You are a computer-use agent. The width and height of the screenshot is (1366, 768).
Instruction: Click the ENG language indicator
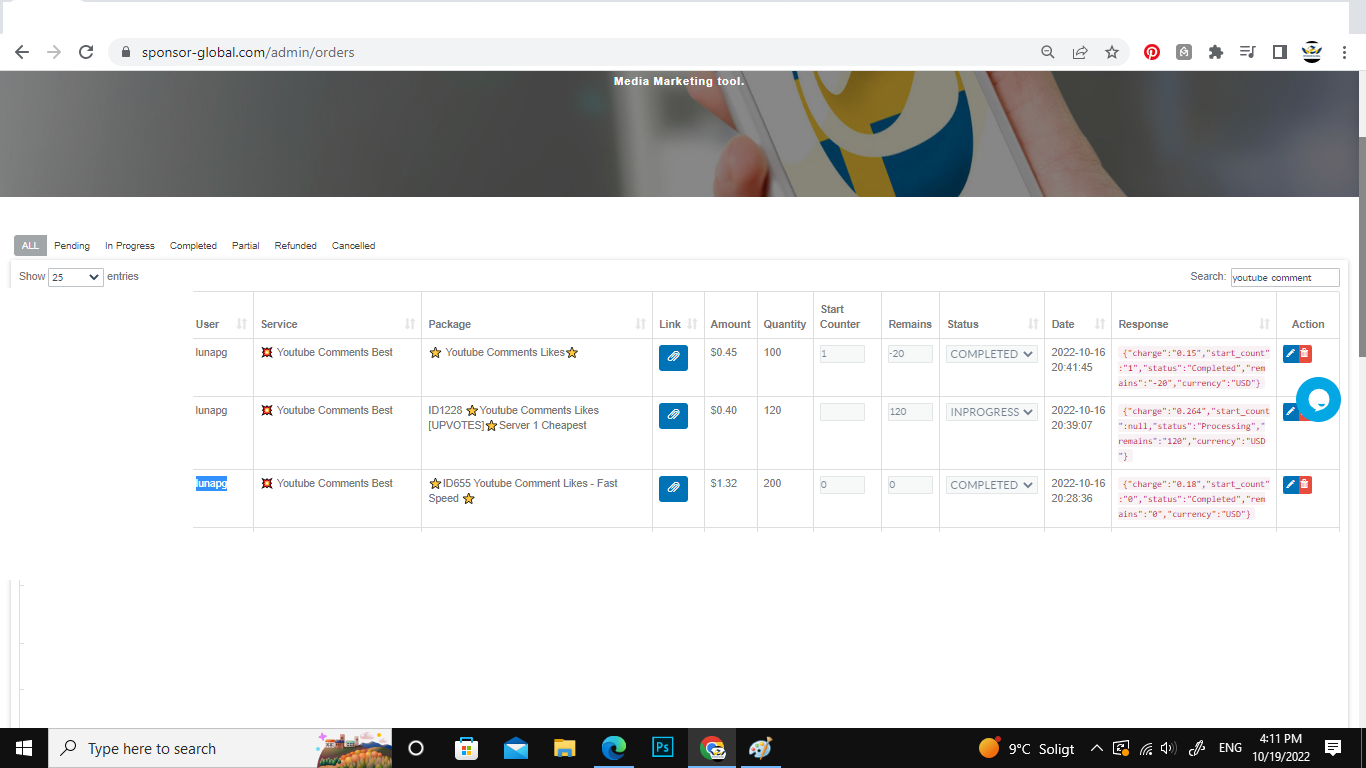pos(1230,748)
